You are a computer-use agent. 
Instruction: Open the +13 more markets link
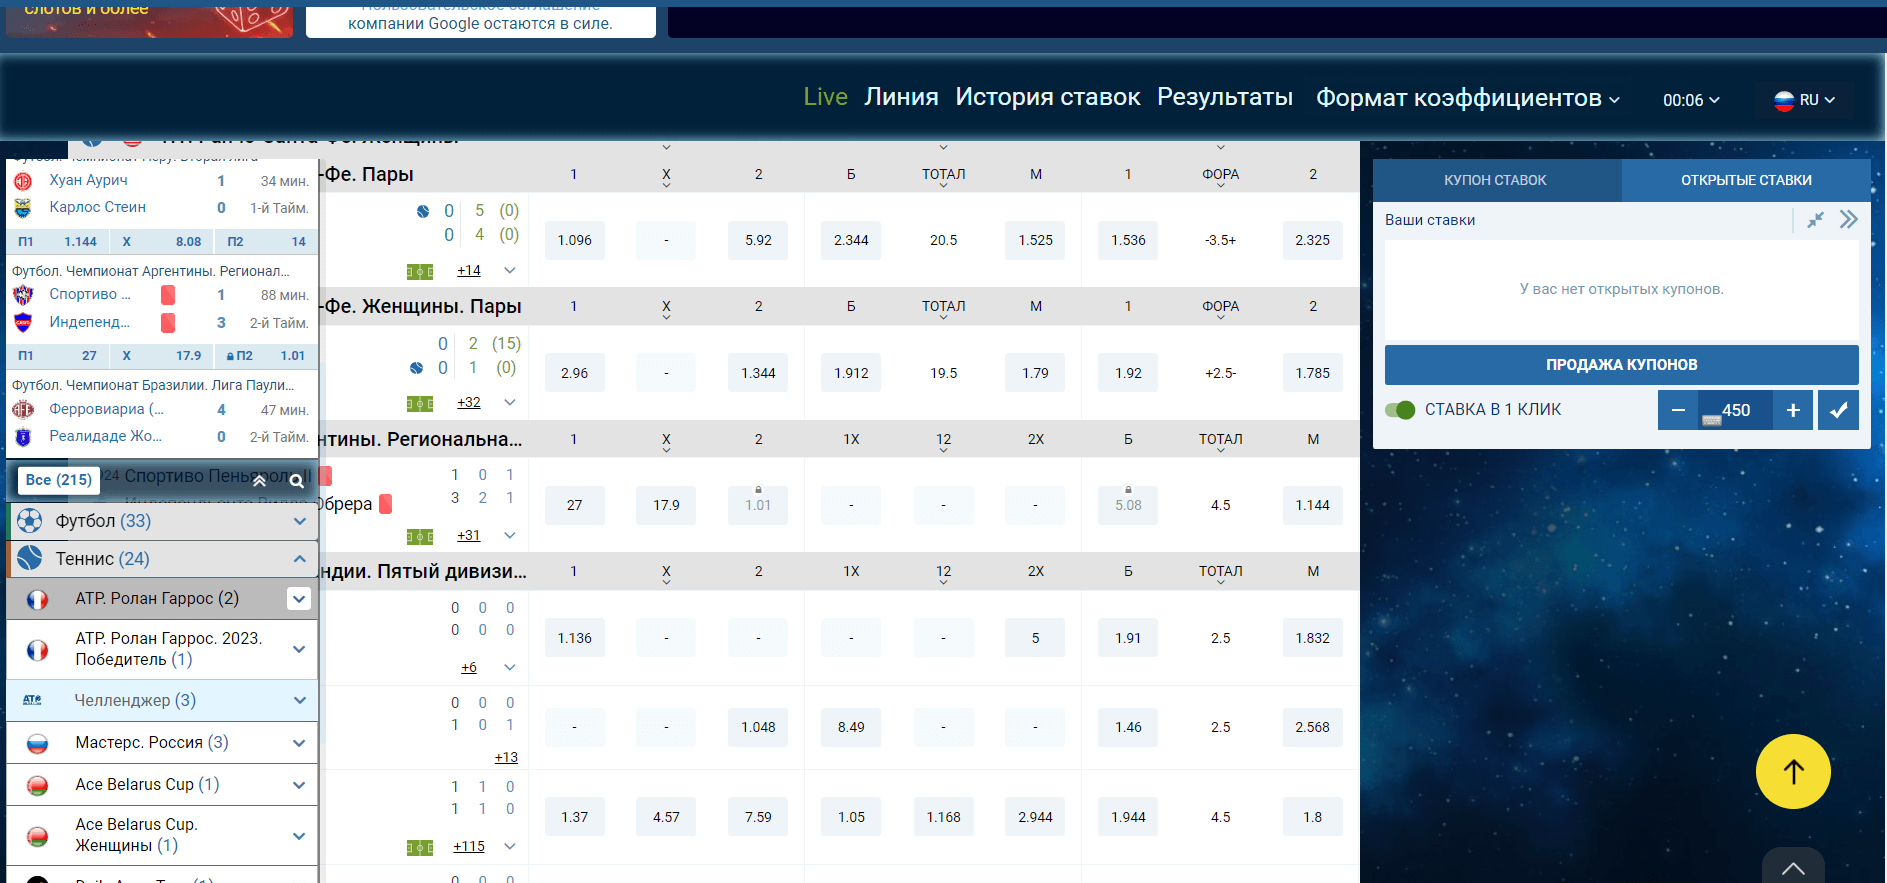[x=505, y=757]
